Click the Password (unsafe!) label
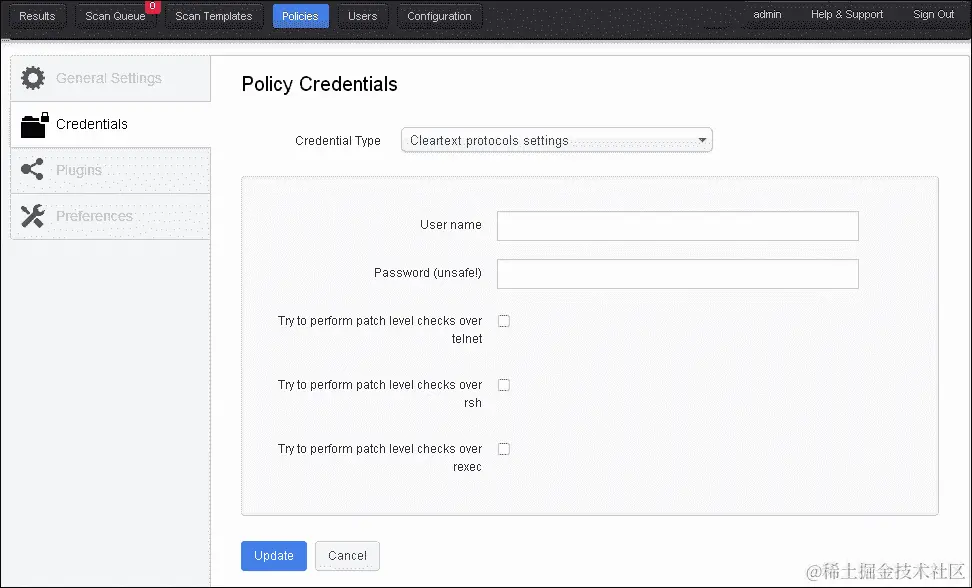The image size is (972, 588). pyautogui.click(x=428, y=273)
